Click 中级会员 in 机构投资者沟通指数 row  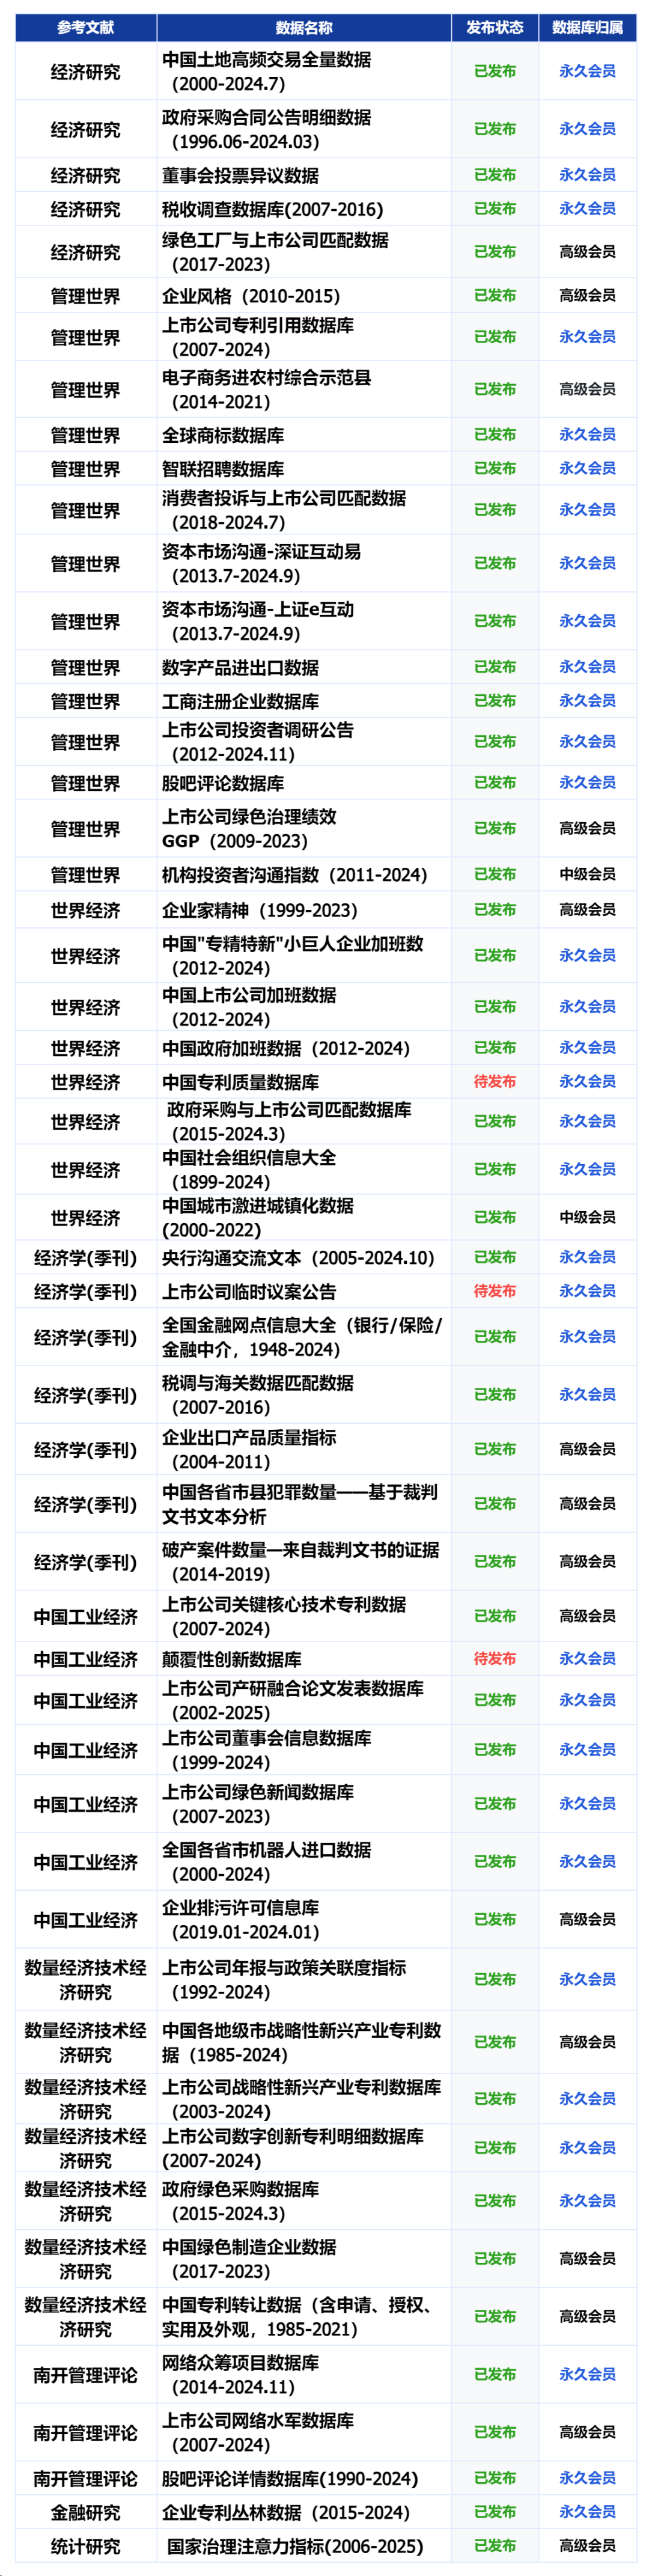pos(587,875)
